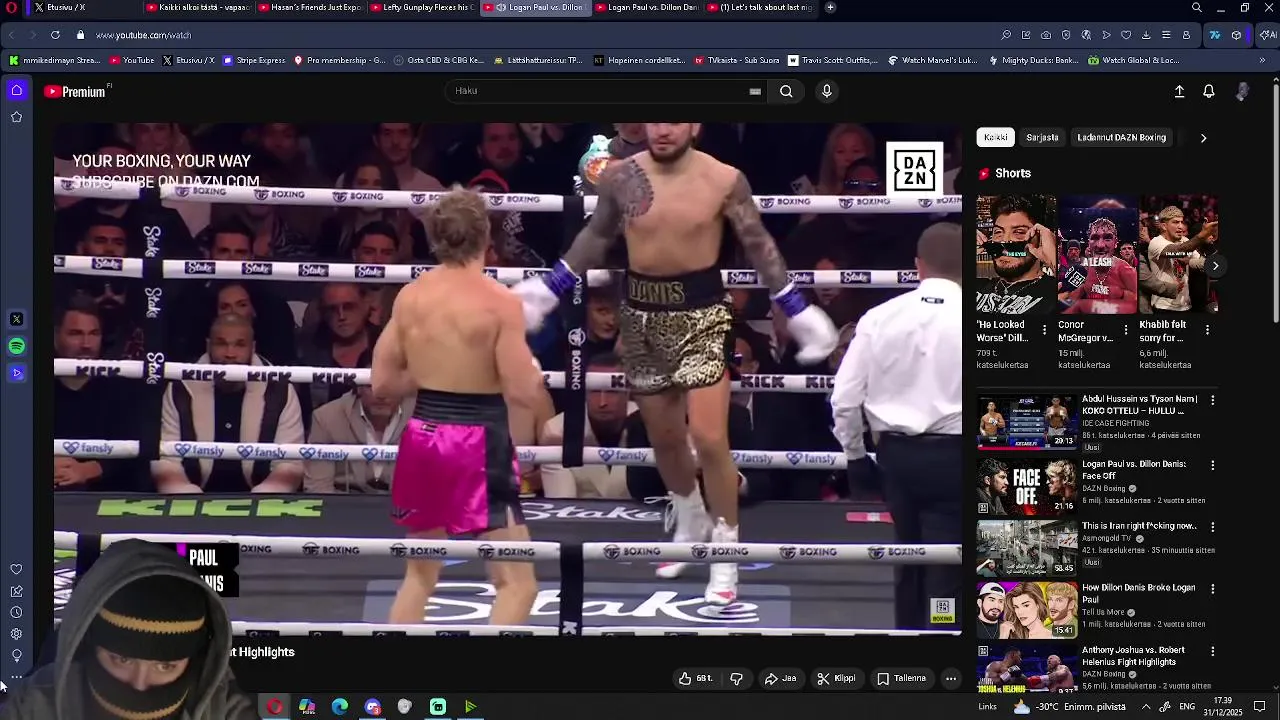Open the browser tab search magnifier

[x=1196, y=7]
